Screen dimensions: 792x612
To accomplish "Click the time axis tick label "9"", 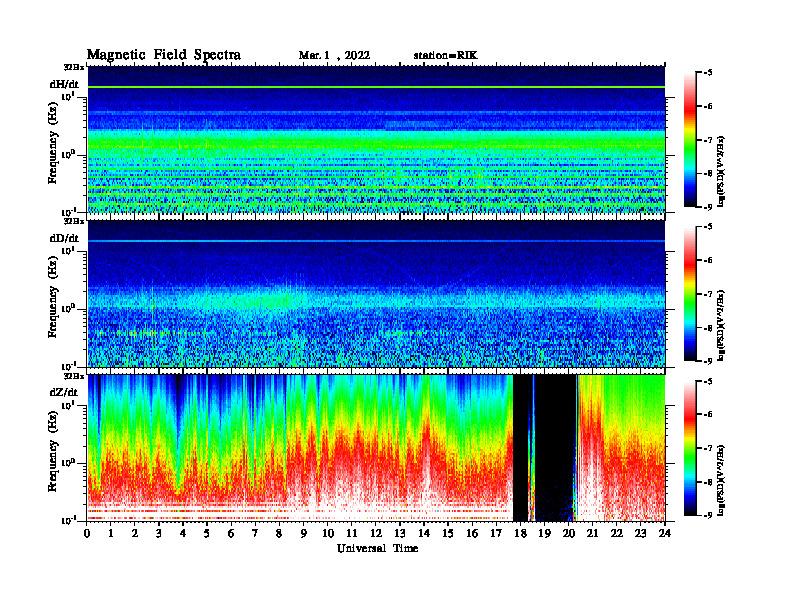I will click(303, 533).
